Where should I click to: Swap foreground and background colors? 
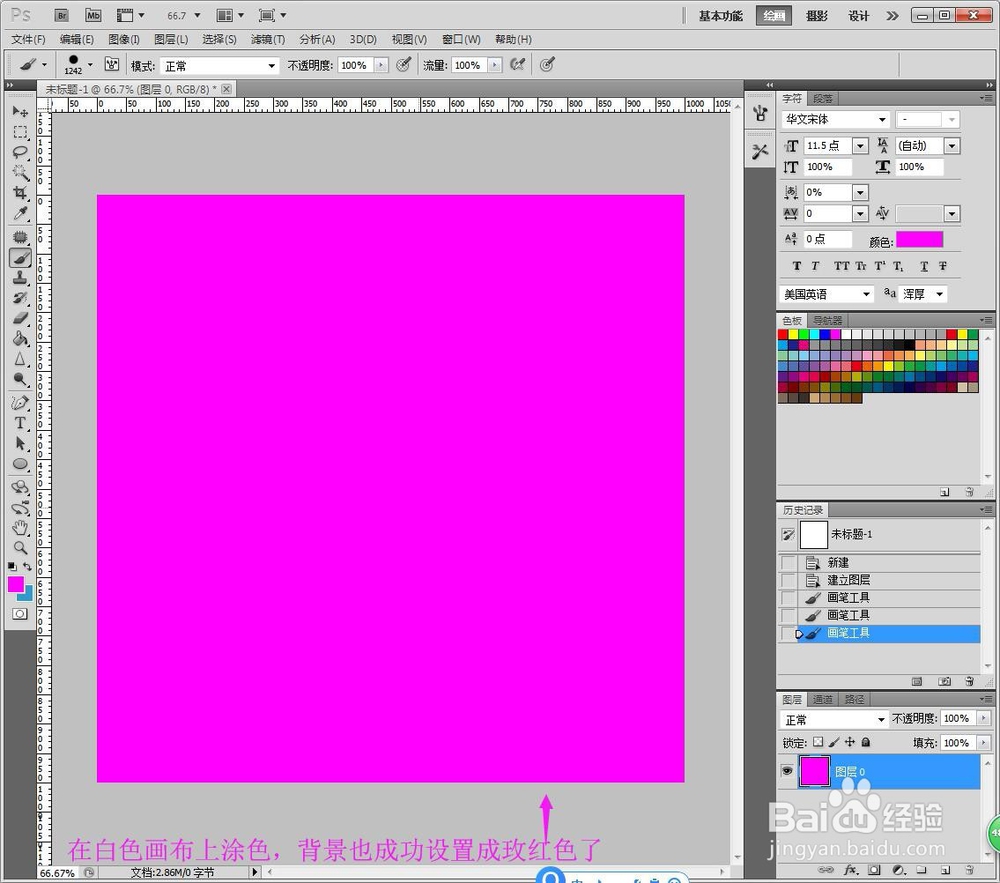(27, 566)
